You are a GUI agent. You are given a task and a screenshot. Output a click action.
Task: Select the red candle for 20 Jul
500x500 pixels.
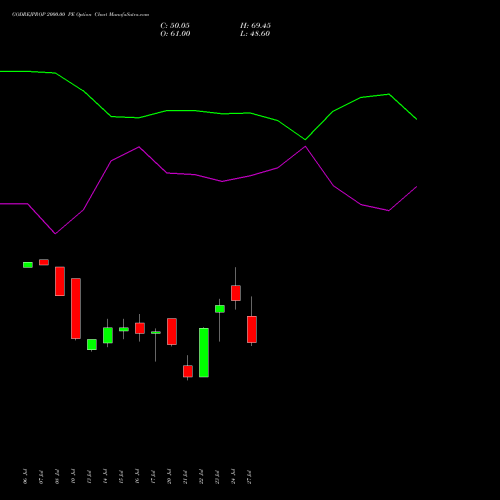click(172, 331)
